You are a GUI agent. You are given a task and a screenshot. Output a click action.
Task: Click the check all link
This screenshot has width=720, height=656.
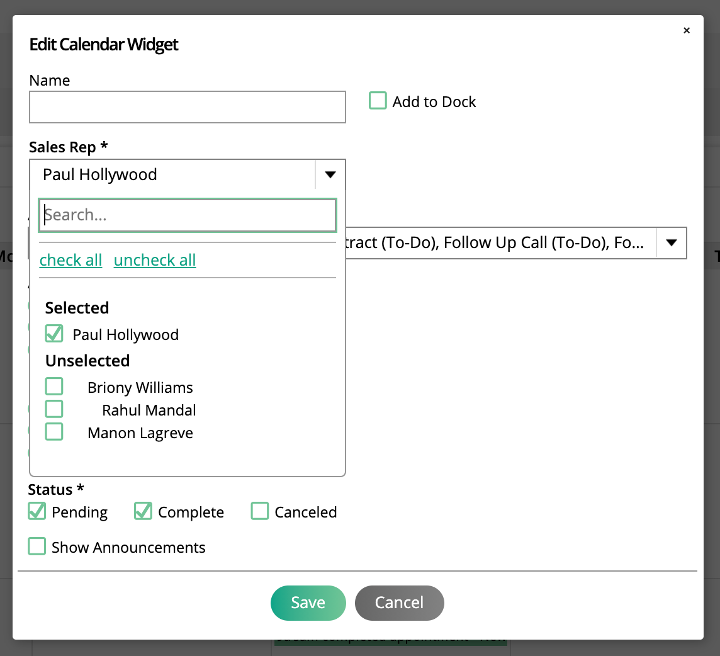(71, 260)
